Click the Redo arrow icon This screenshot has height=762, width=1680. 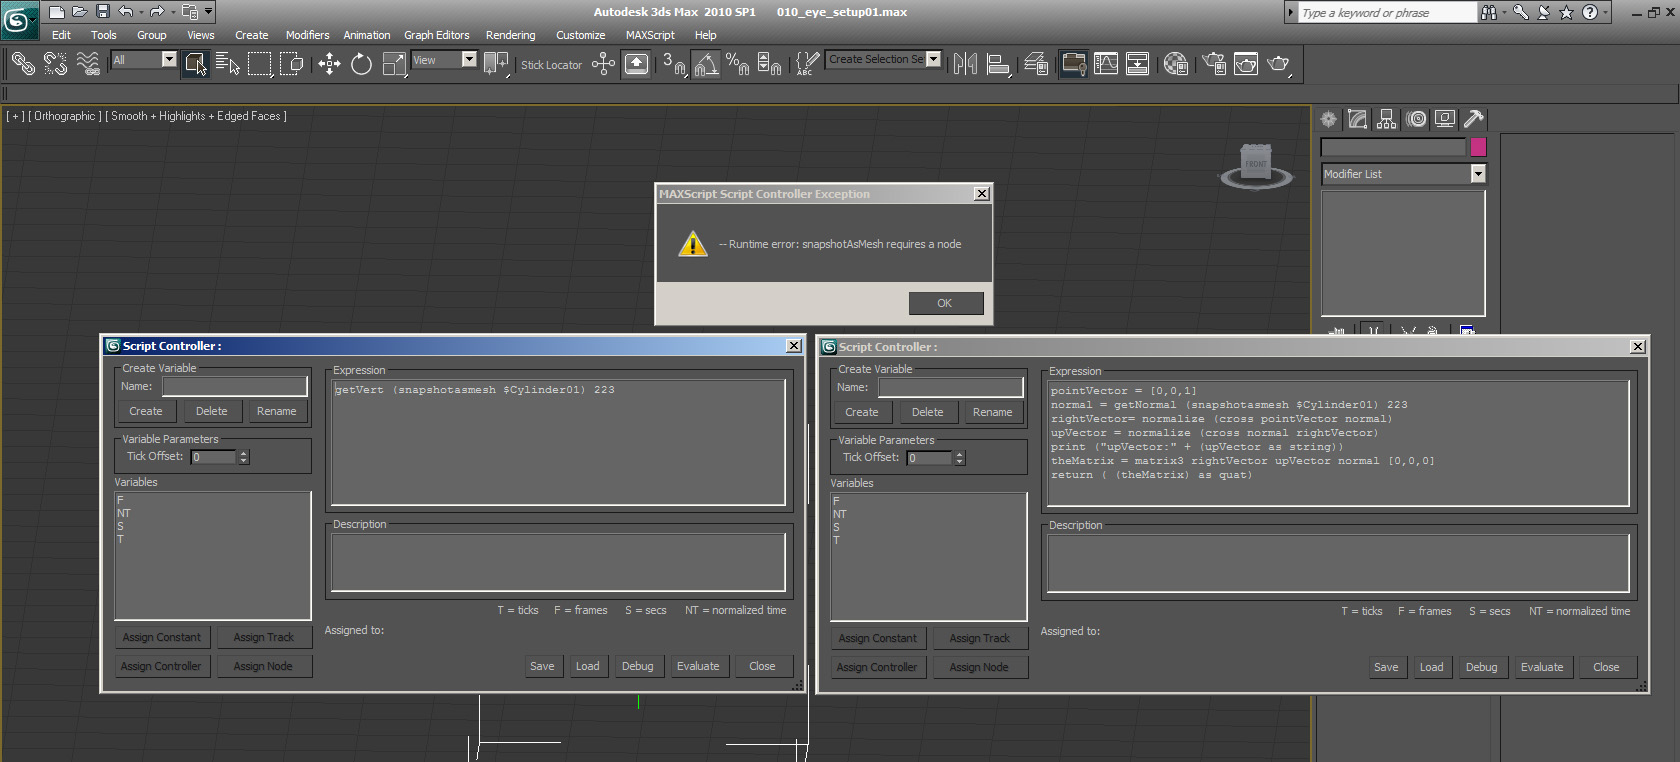[x=157, y=12]
